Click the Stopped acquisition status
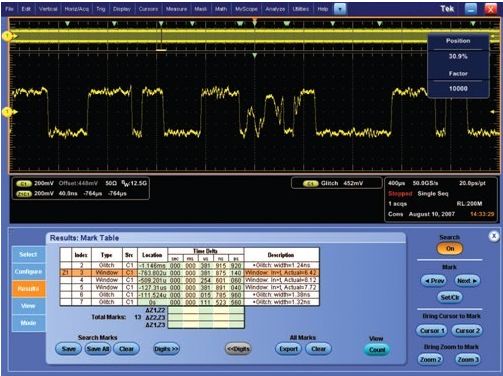The image size is (503, 376). click(400, 194)
